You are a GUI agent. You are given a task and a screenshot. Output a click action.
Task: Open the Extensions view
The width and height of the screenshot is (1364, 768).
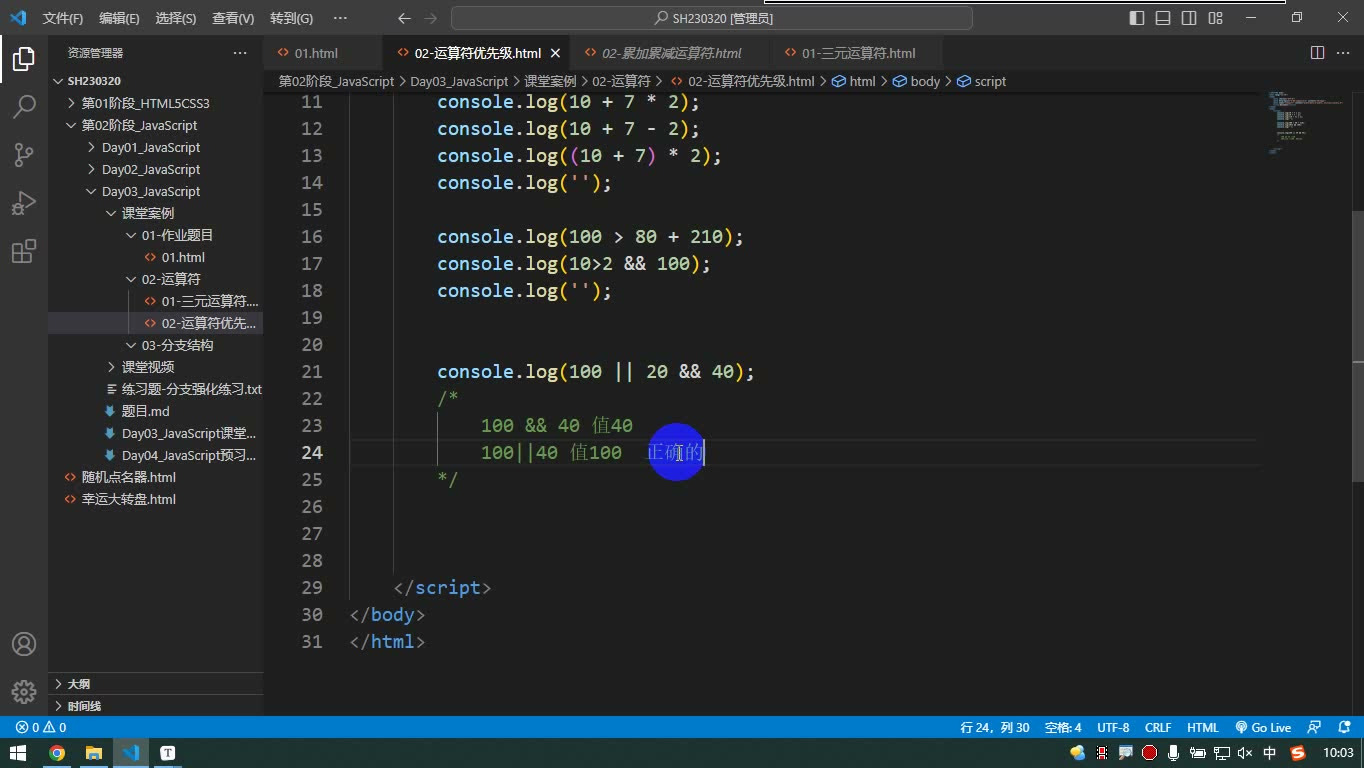tap(24, 251)
